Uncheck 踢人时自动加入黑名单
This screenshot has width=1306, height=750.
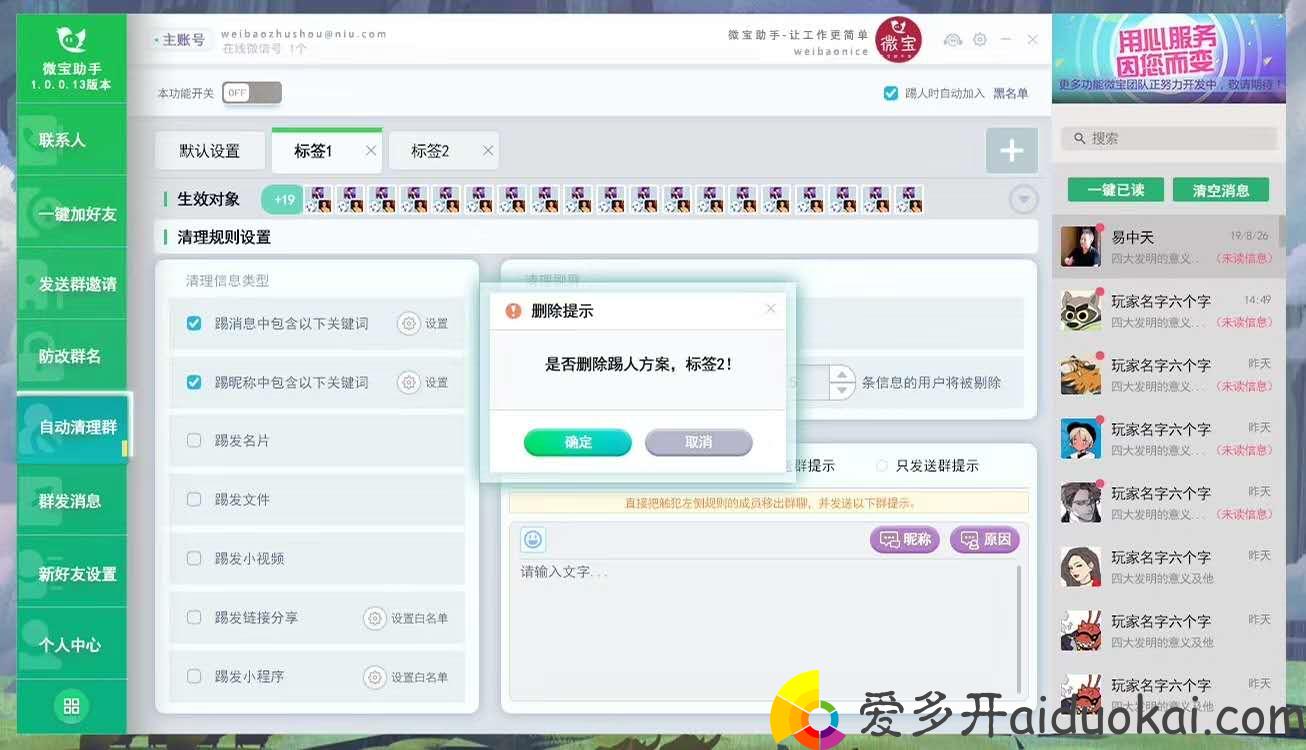tap(890, 93)
